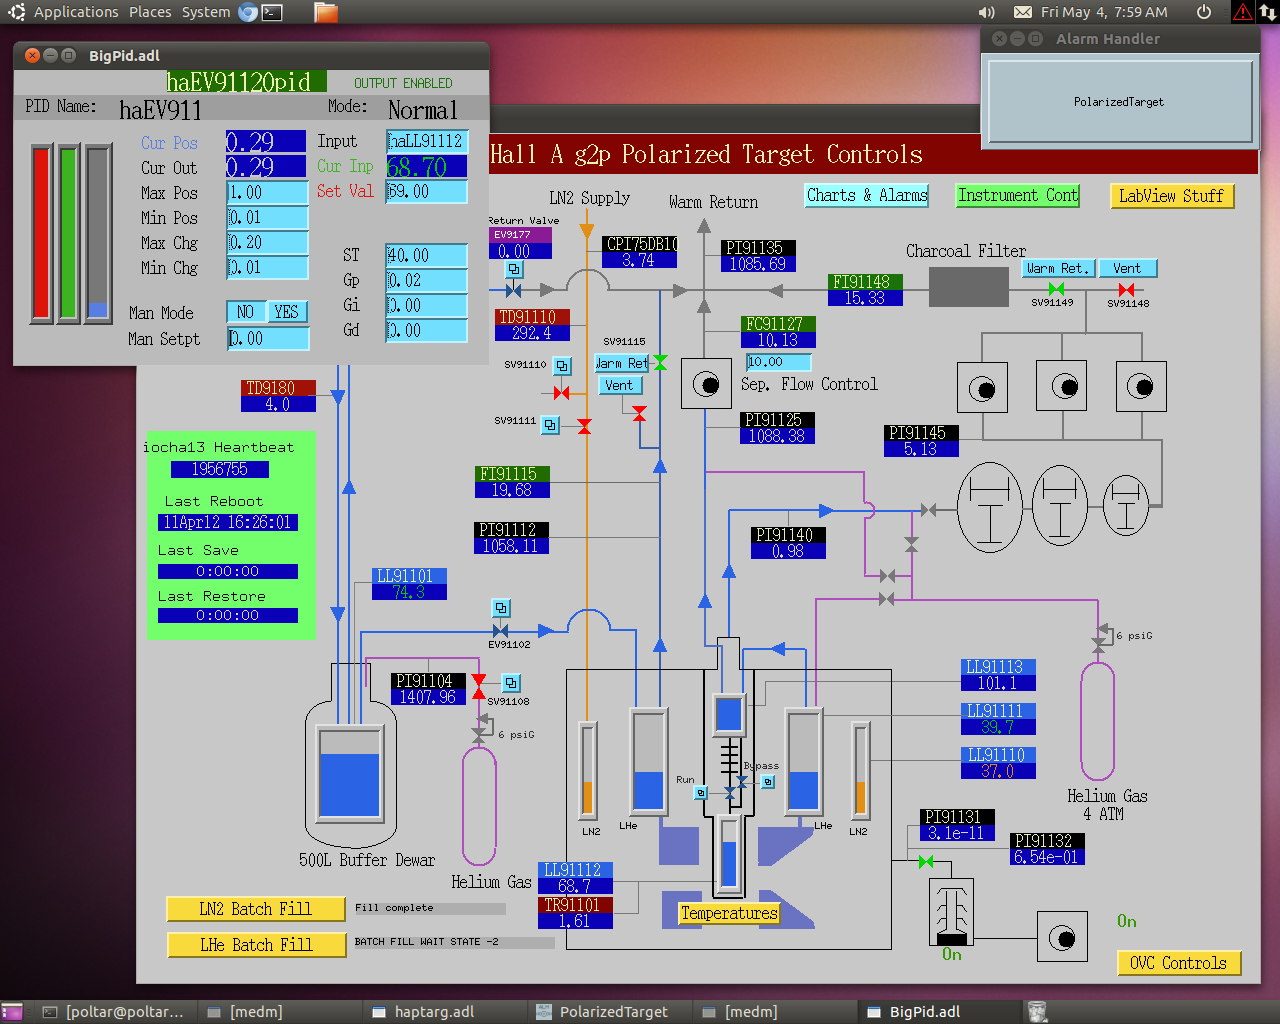Viewport: 1280px width, 1024px height.
Task: Open the SV91111 related display icon
Action: click(x=550, y=425)
